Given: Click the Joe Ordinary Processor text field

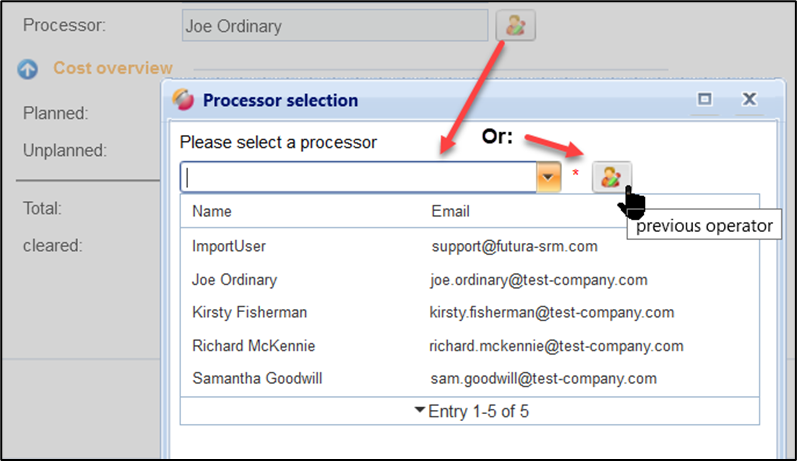Looking at the screenshot, I should tap(335, 26).
